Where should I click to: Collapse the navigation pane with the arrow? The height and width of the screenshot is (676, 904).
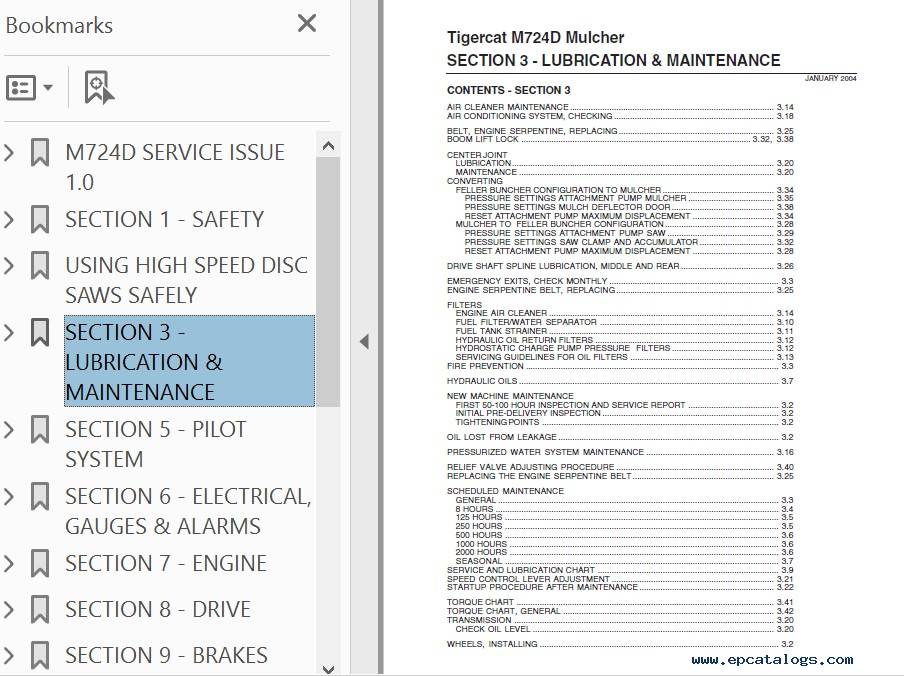point(364,341)
